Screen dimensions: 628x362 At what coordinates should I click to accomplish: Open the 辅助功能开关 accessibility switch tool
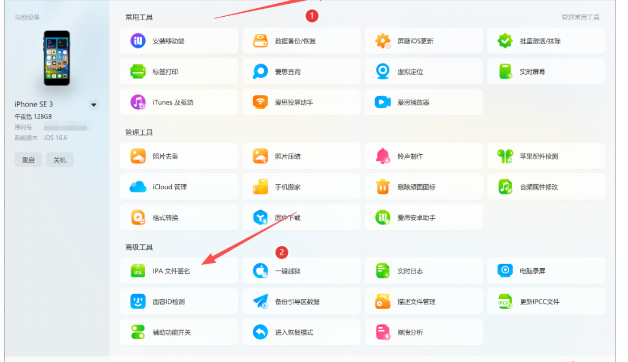(179, 332)
